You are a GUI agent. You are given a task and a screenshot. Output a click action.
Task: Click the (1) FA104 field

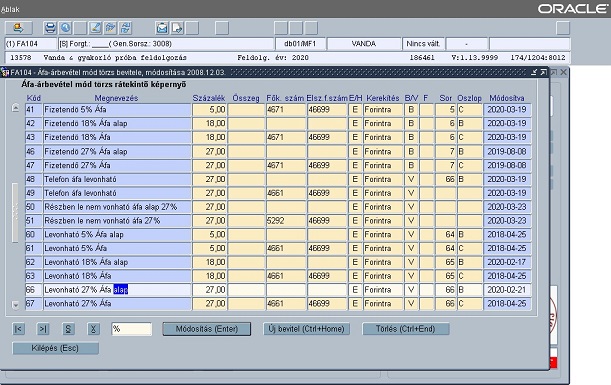pos(31,44)
